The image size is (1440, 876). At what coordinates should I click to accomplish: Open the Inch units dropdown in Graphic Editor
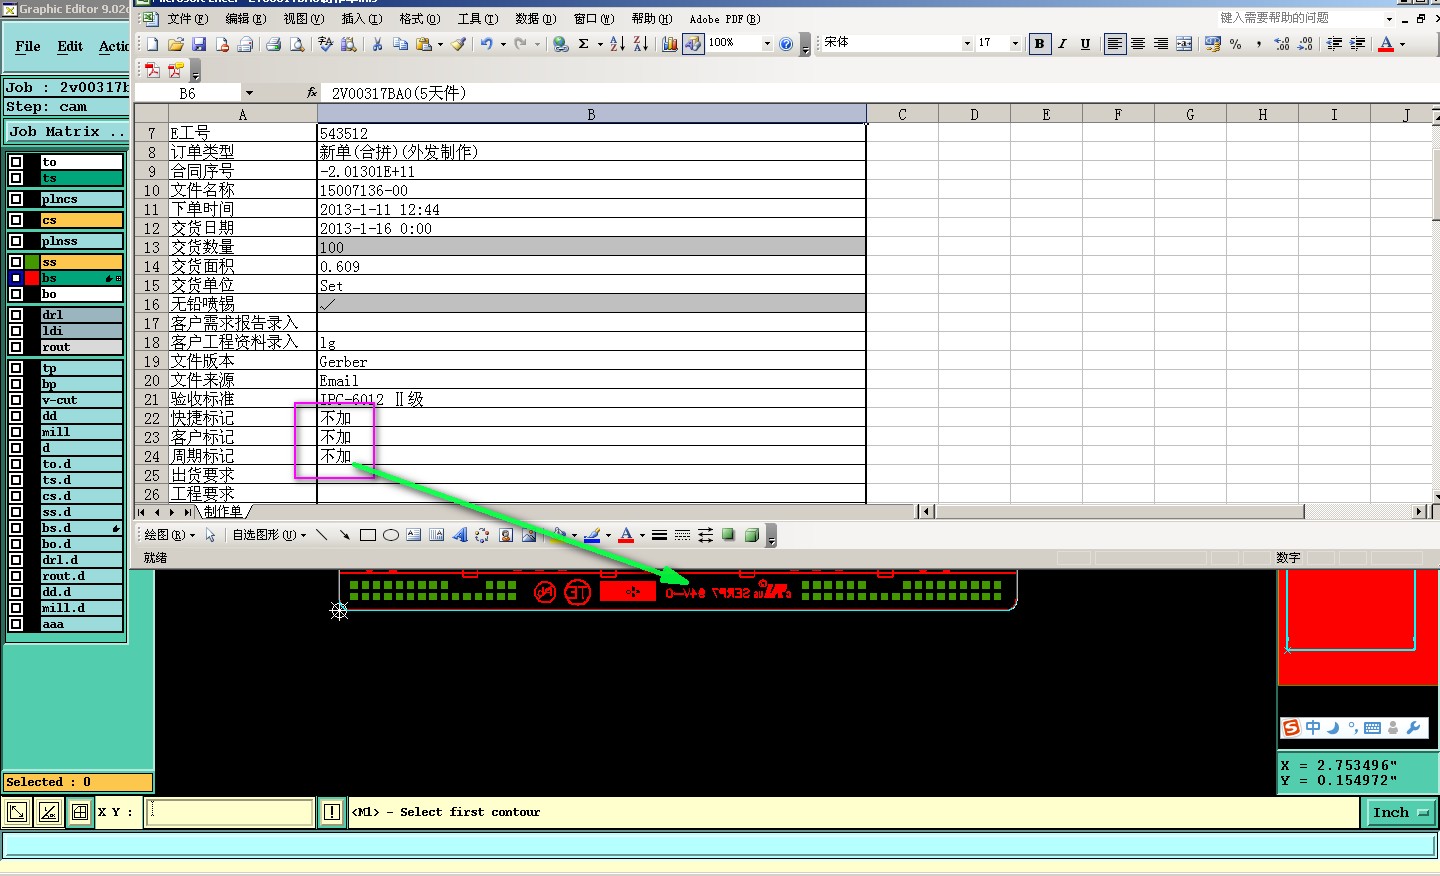[x=1400, y=813]
